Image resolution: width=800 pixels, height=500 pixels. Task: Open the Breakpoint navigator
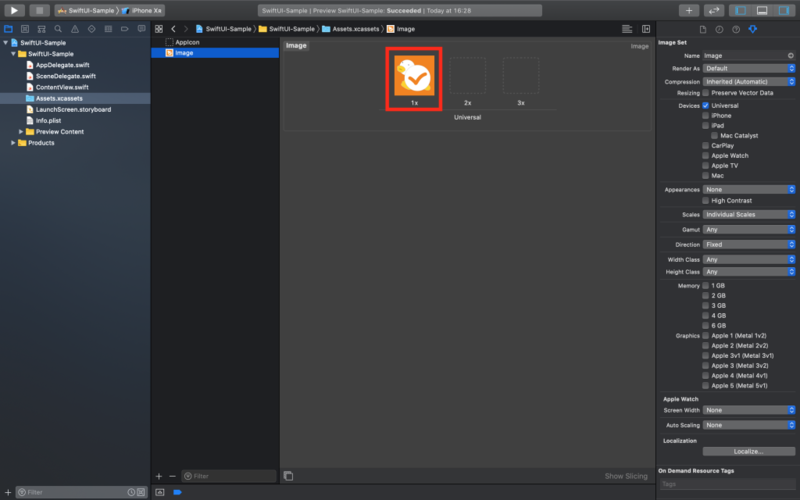(x=124, y=29)
